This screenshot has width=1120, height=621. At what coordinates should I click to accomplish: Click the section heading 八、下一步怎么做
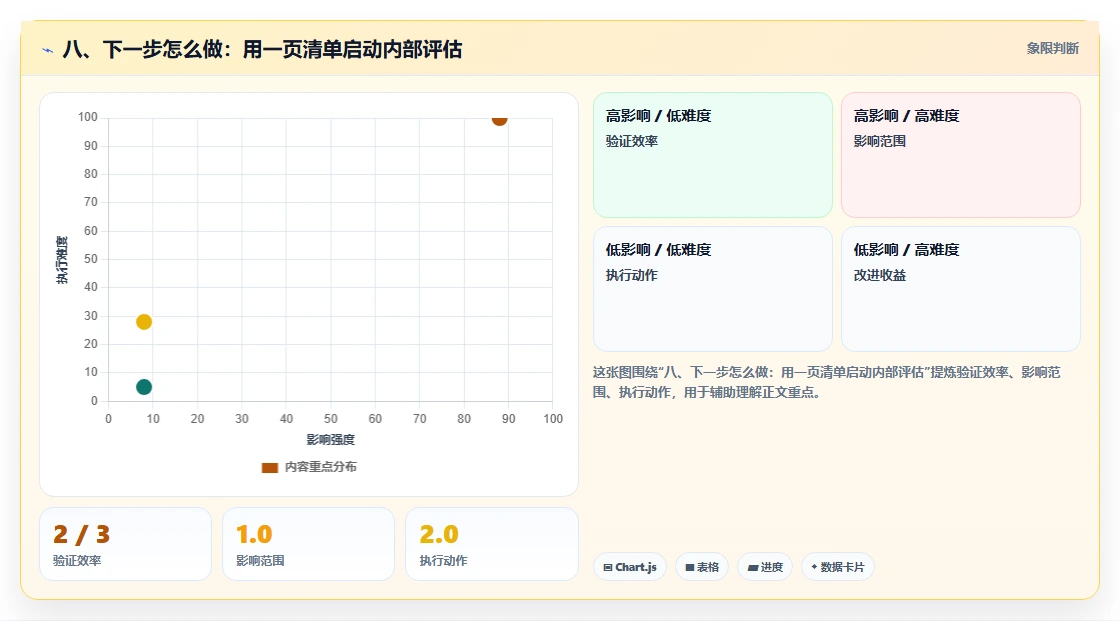point(262,49)
